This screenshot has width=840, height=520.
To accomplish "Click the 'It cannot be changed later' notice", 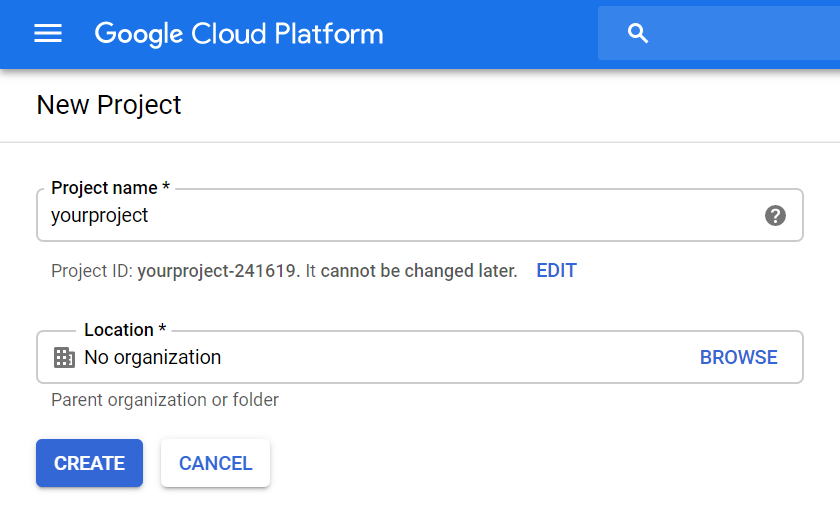I will [x=412, y=271].
